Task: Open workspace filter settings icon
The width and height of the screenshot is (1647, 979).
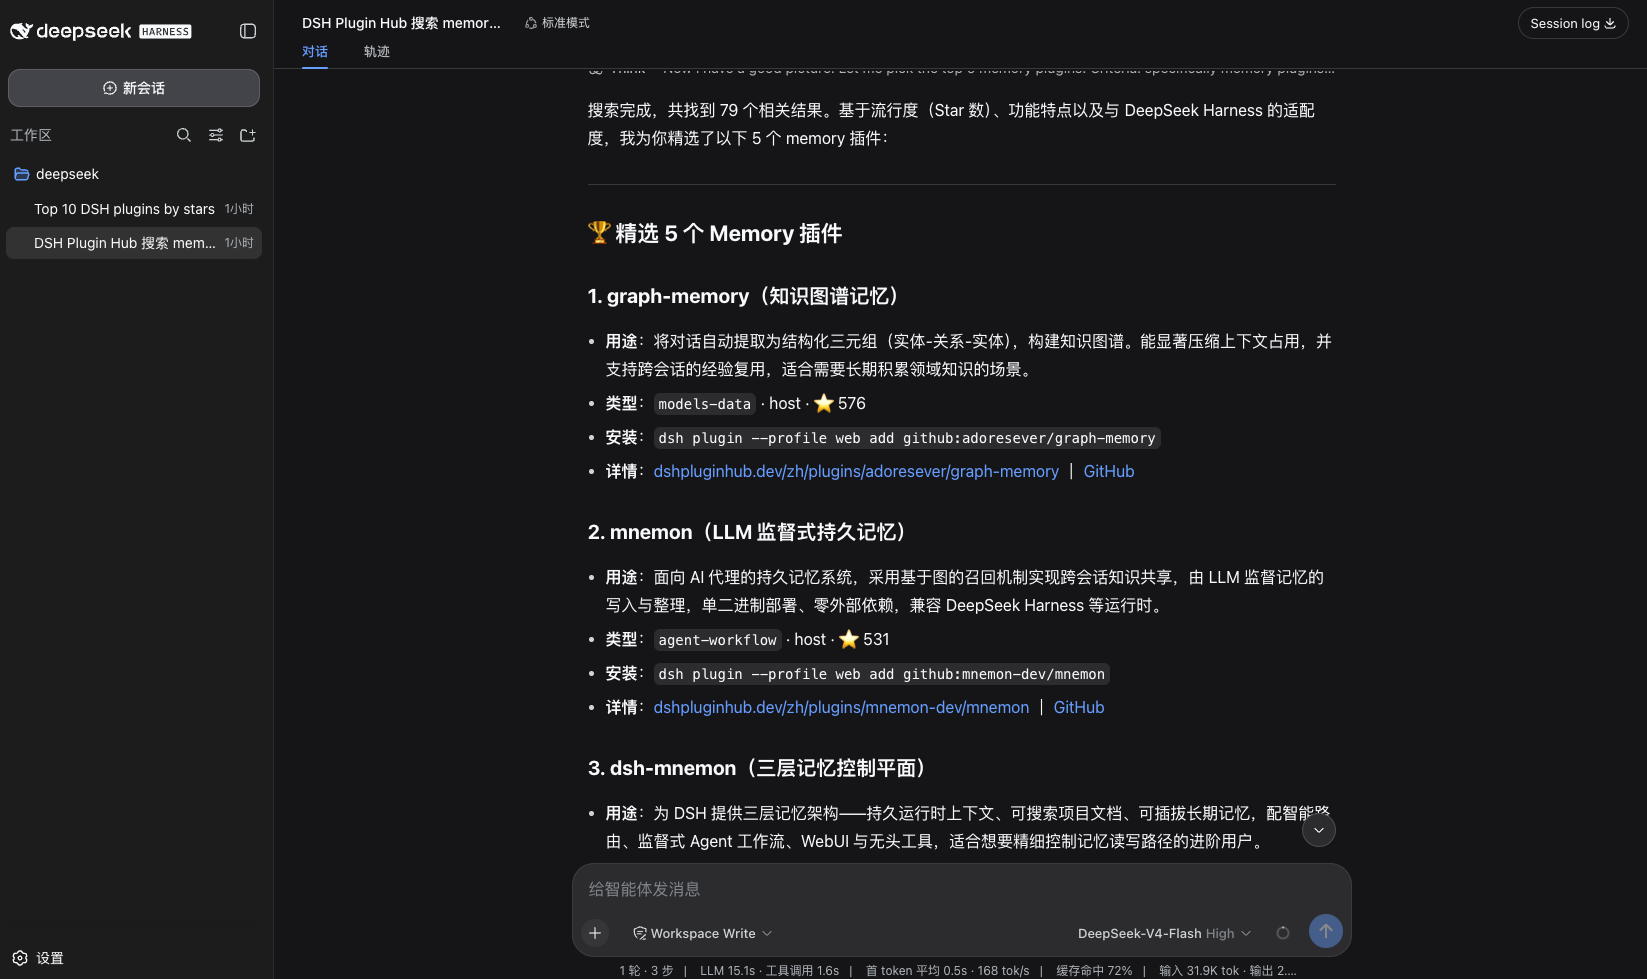Action: 216,135
